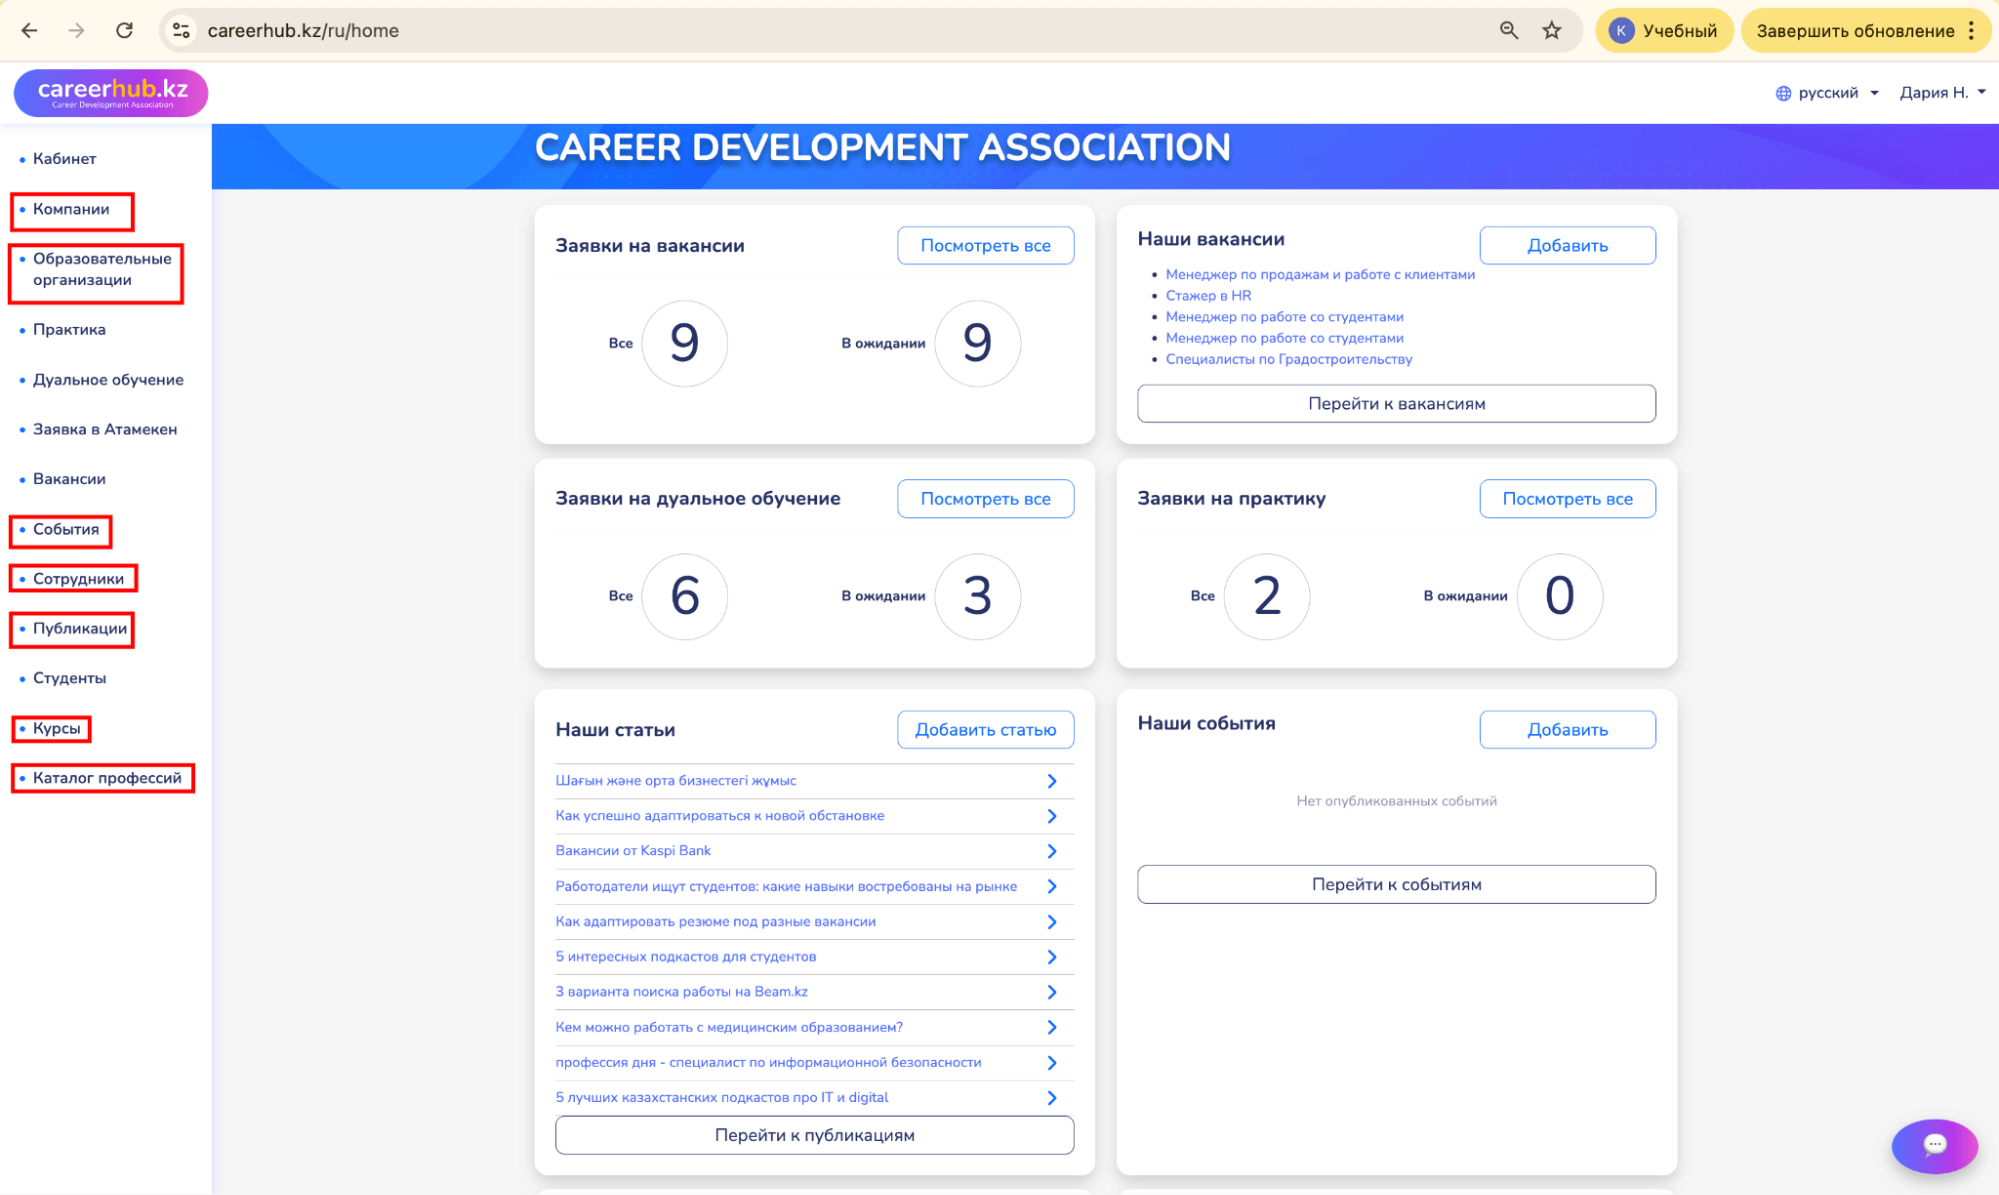The width and height of the screenshot is (1999, 1195).
Task: Open the browser three-dot menu icon
Action: (x=1971, y=30)
